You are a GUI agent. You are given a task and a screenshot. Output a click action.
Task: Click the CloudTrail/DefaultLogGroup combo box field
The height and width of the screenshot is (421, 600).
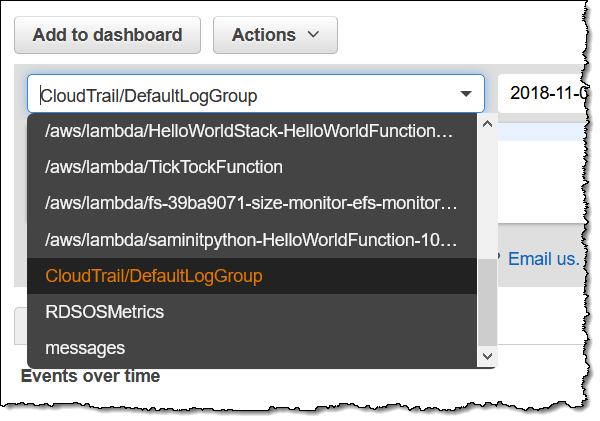[240, 95]
